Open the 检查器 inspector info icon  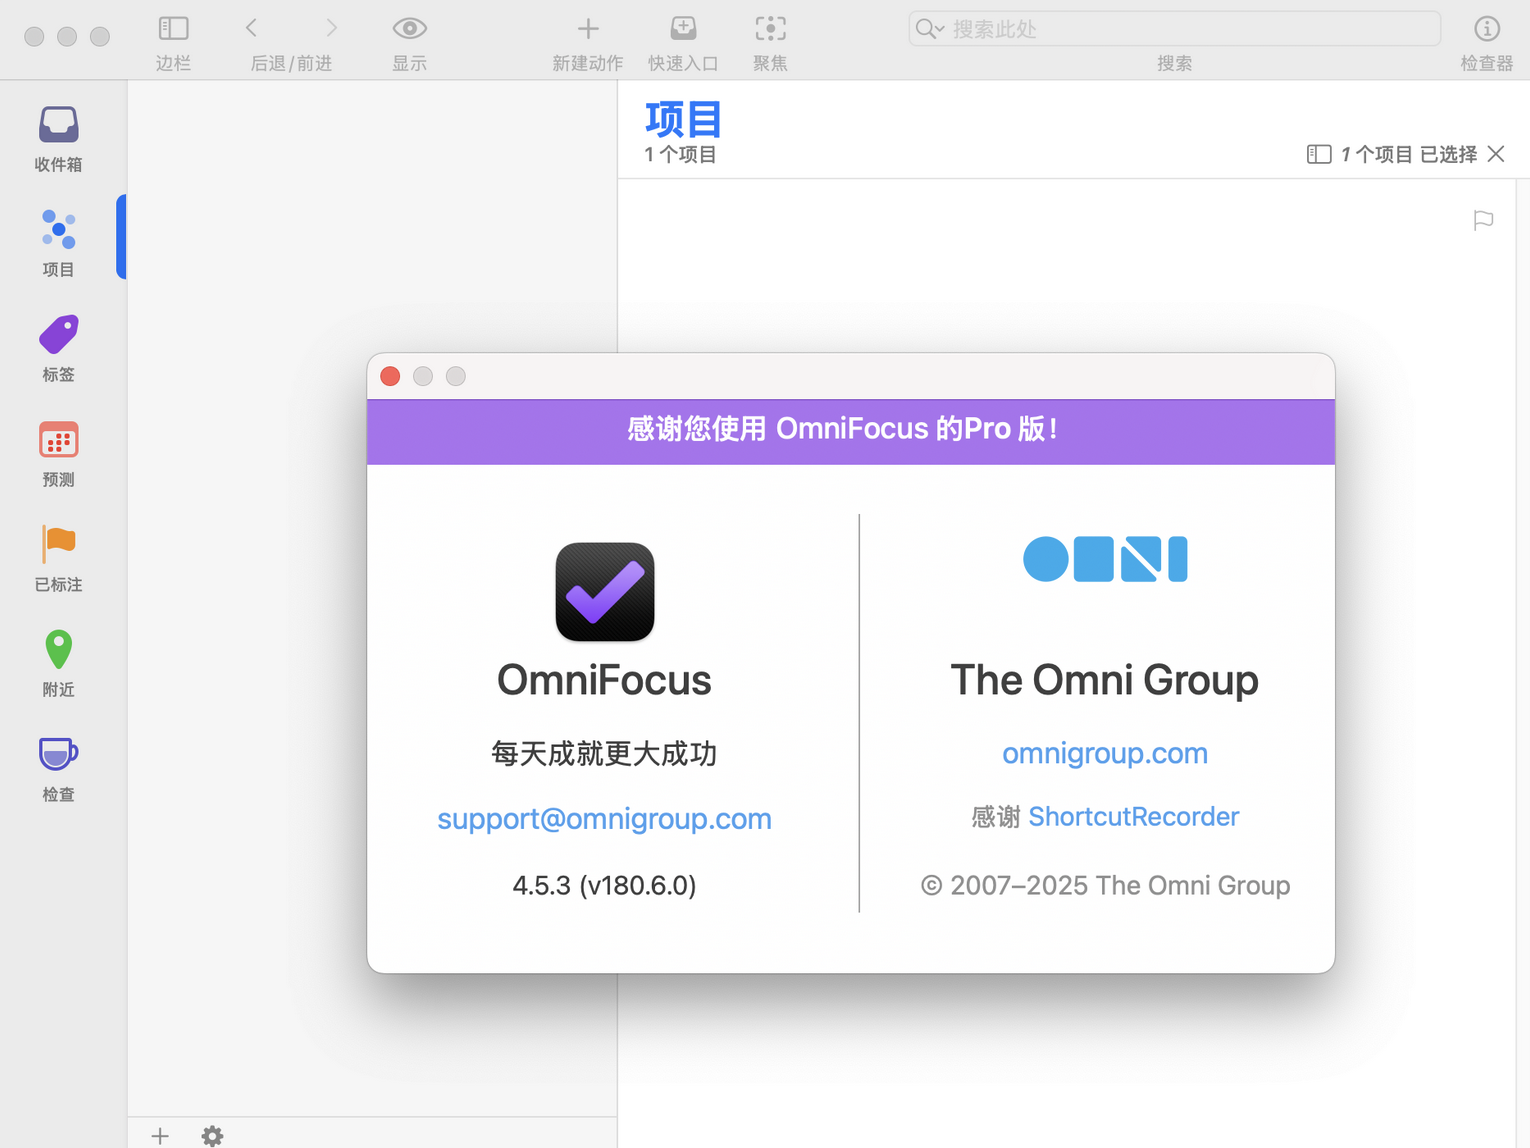1487,29
